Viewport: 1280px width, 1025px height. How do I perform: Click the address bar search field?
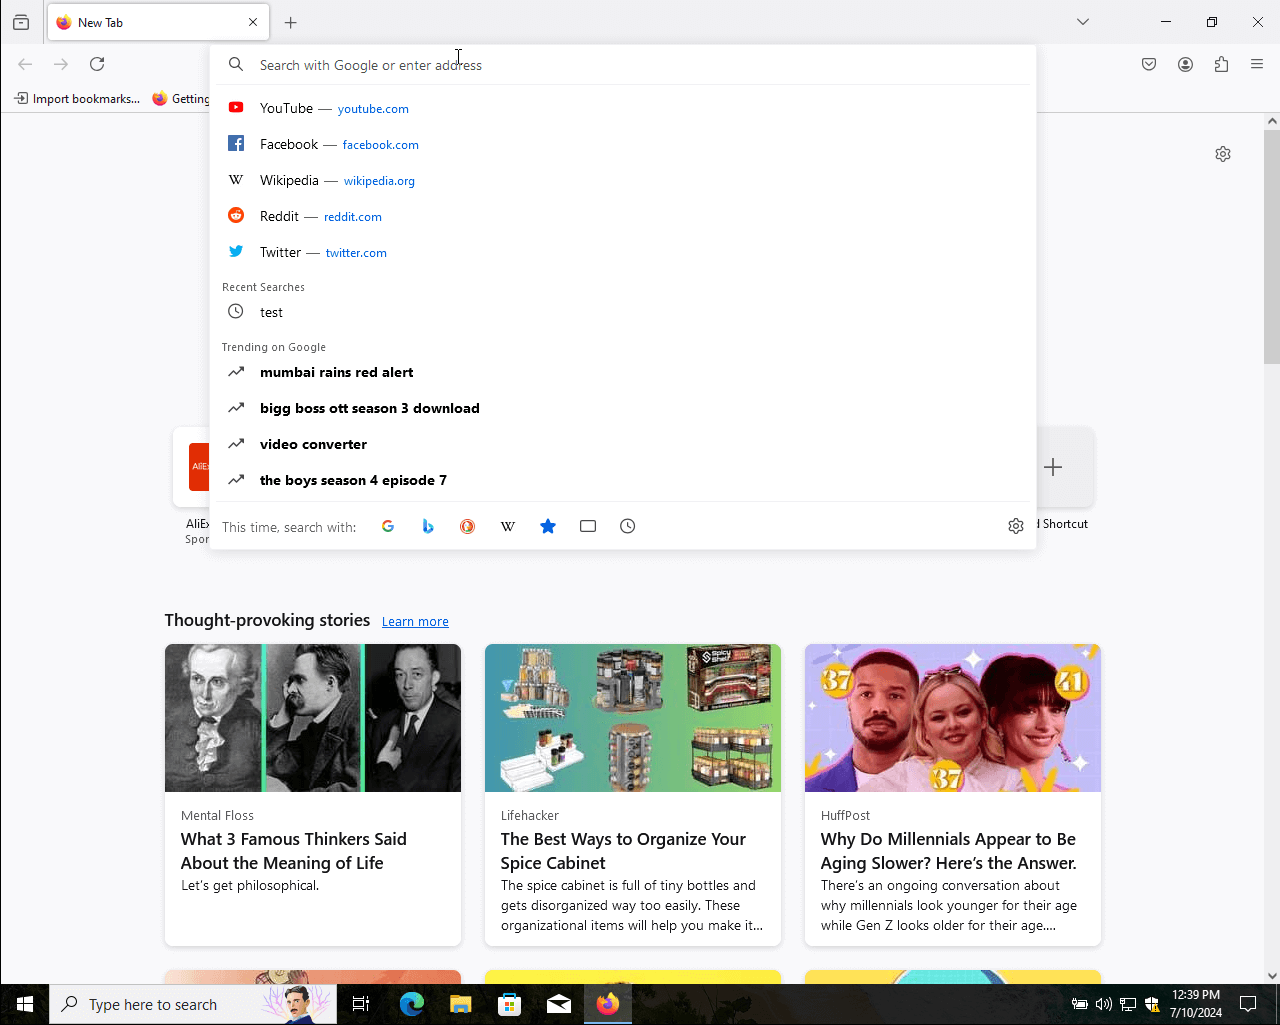pyautogui.click(x=623, y=65)
